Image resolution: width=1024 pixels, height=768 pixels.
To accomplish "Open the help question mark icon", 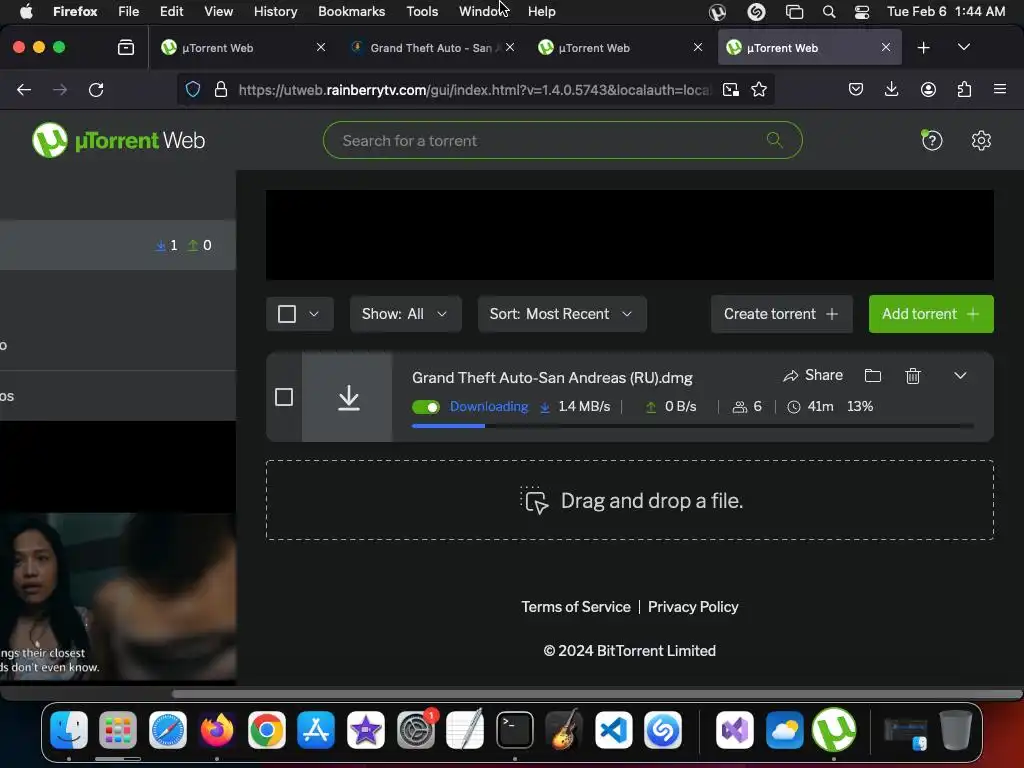I will pos(932,140).
